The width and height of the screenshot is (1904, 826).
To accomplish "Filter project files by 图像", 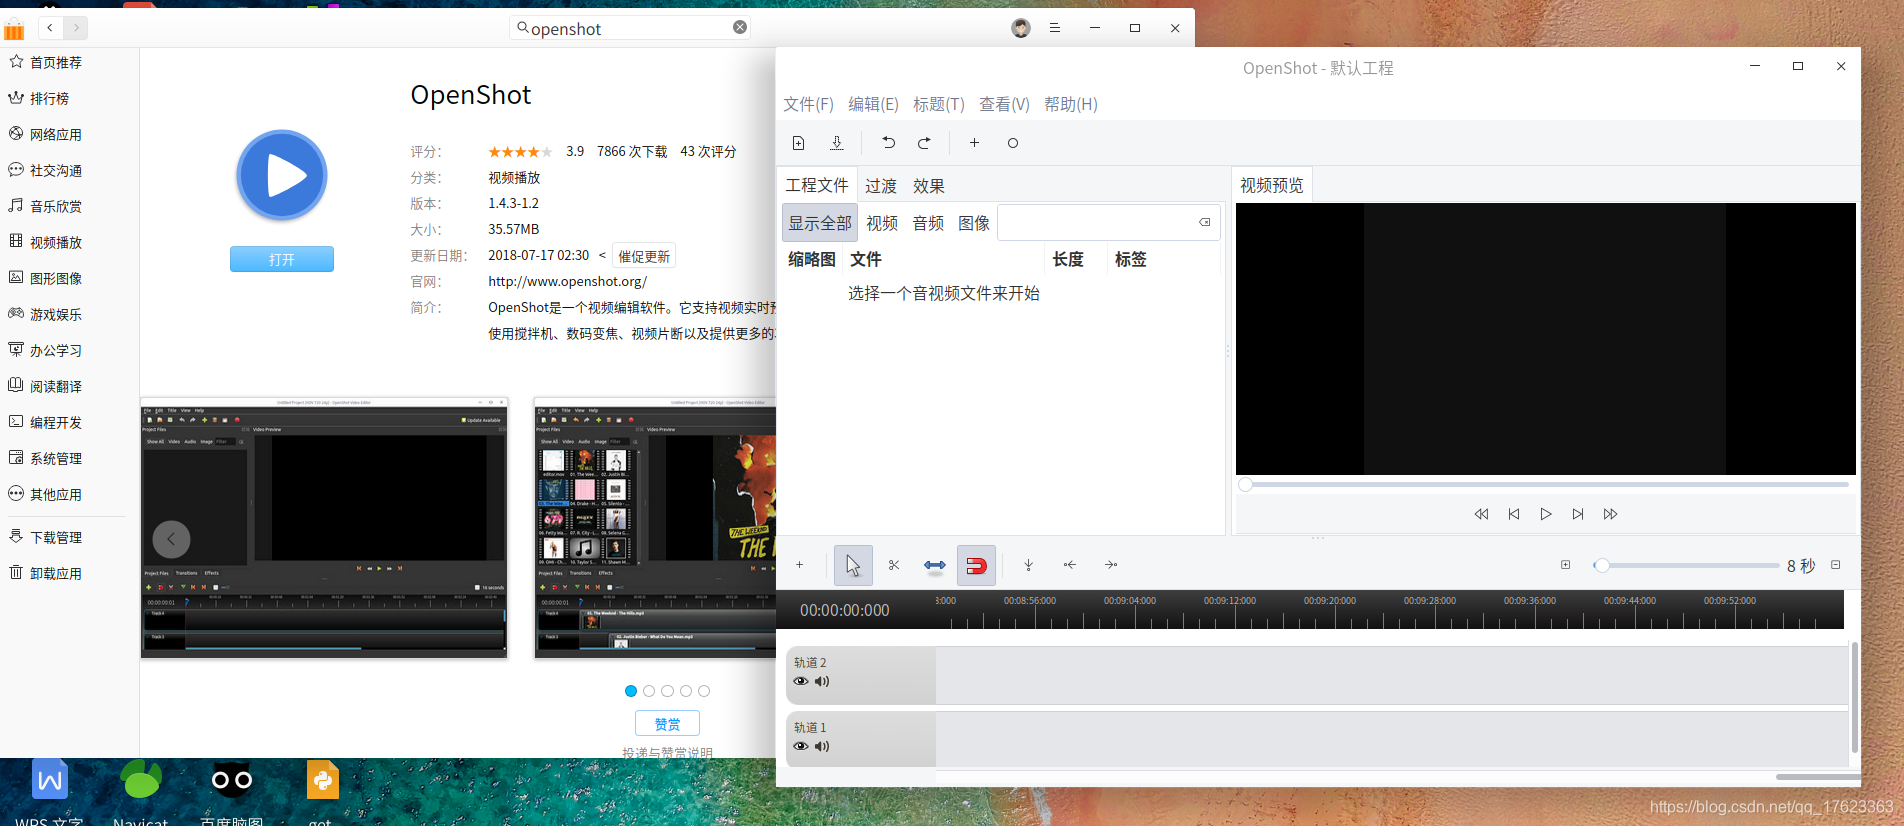I will 974,223.
